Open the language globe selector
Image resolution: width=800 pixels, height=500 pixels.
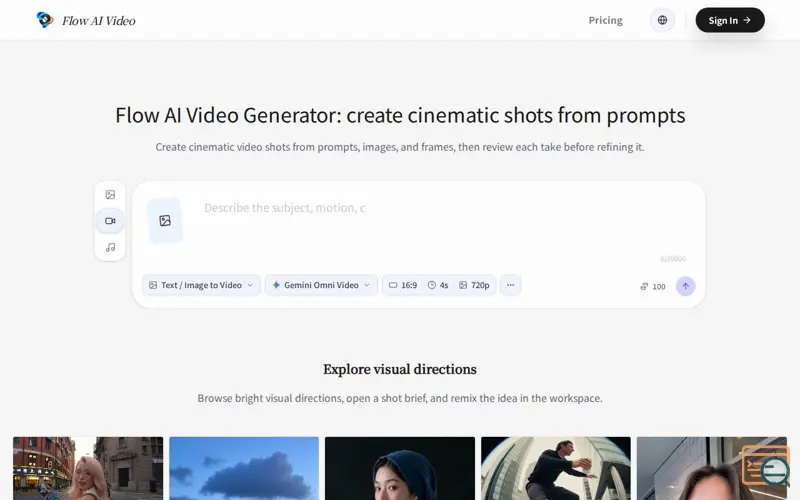click(662, 20)
